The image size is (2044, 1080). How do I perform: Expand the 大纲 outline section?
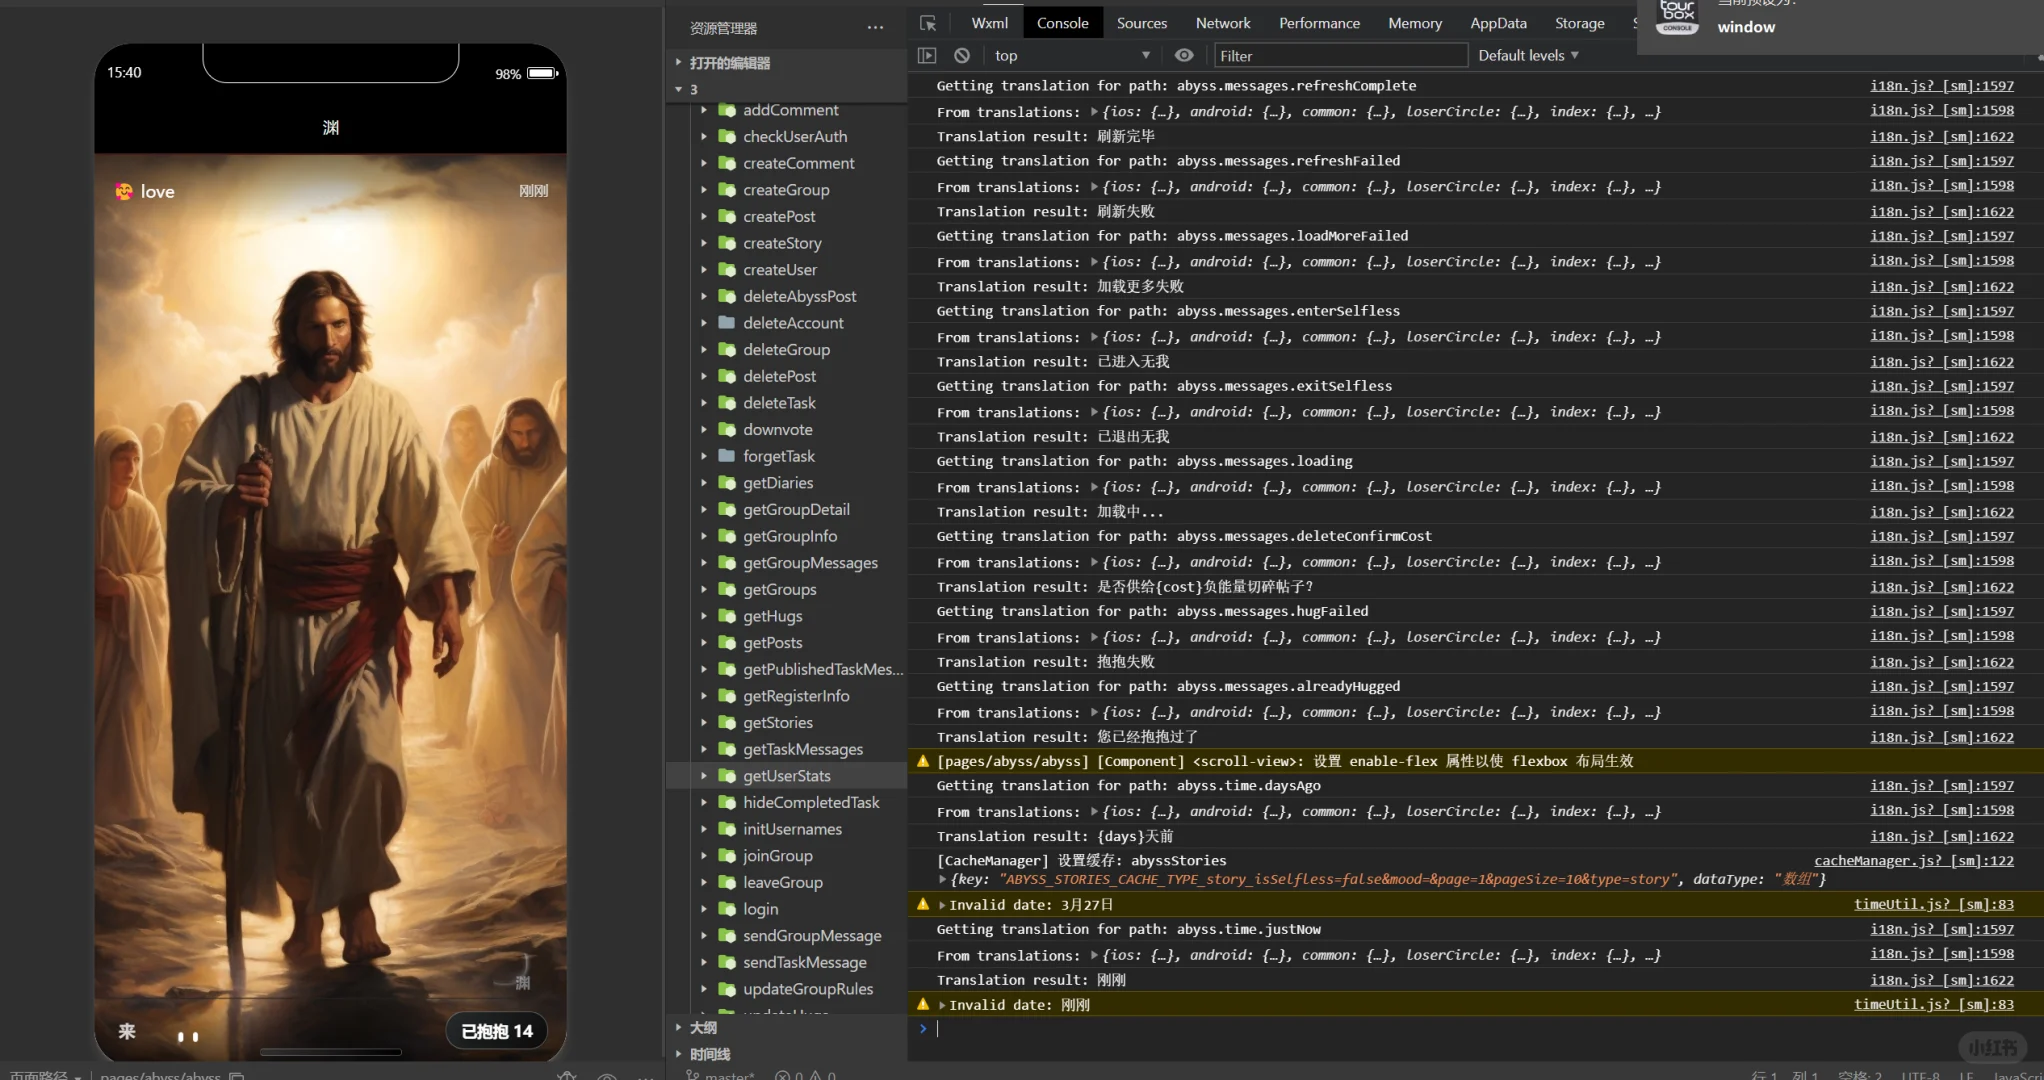703,1028
